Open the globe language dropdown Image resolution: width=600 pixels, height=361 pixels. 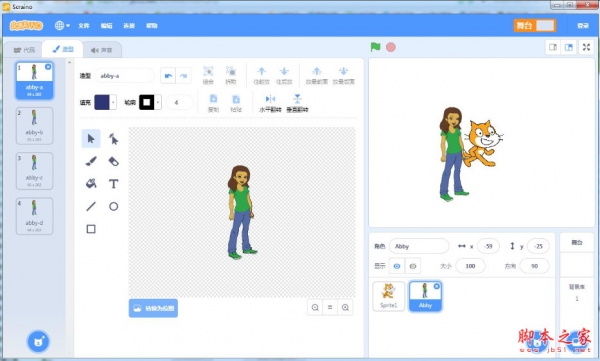click(x=62, y=26)
